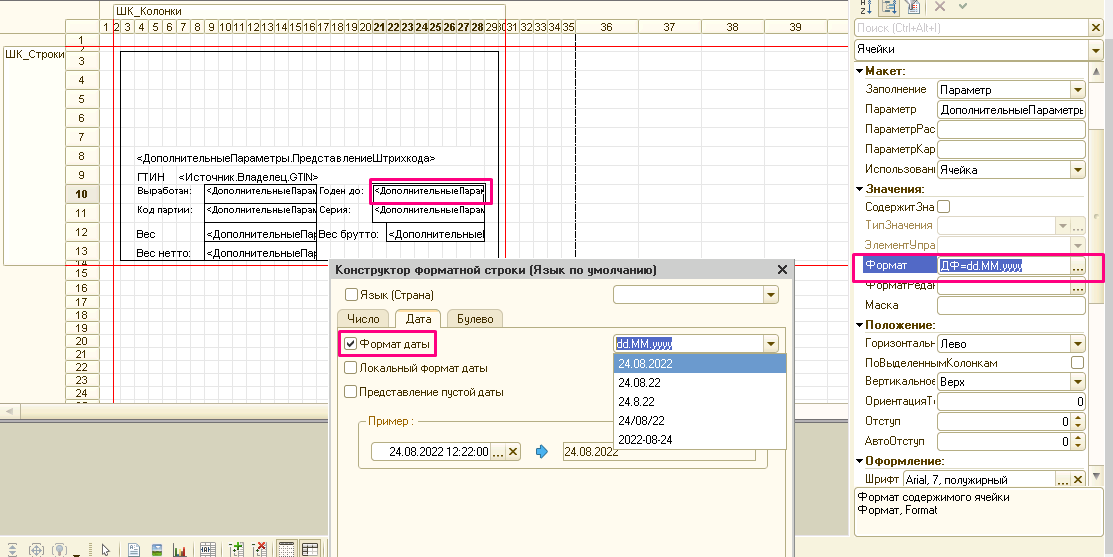Image resolution: width=1113 pixels, height=557 pixels.
Task: Switch to the Число tab
Action: pos(363,319)
